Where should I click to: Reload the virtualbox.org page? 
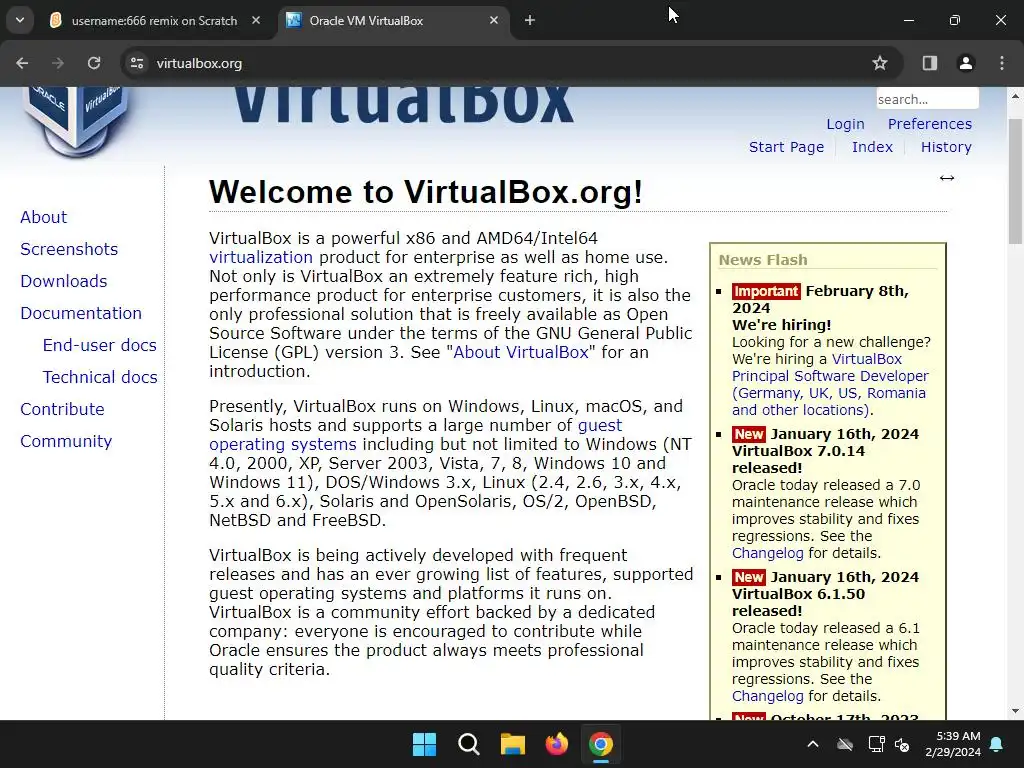(x=94, y=63)
